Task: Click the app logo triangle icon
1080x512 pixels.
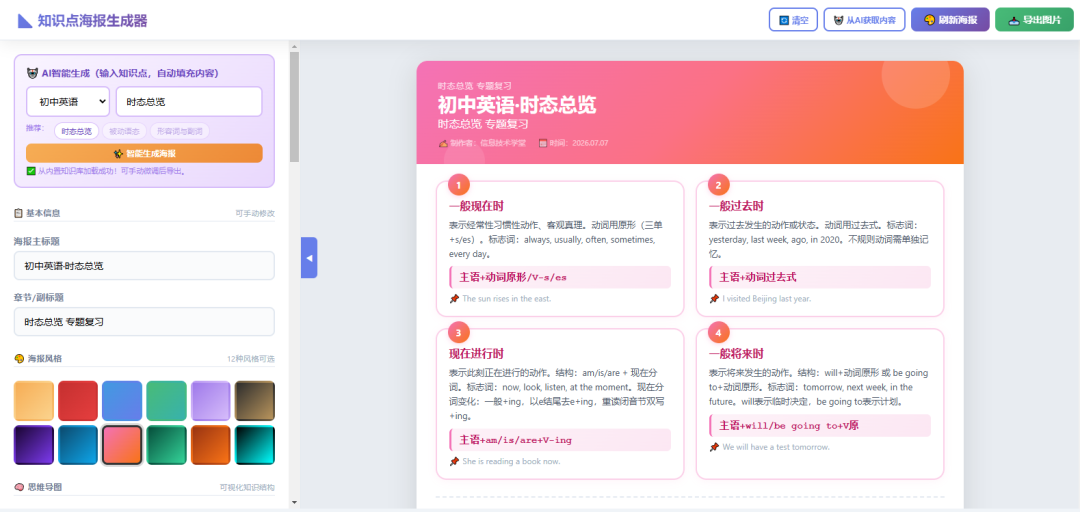Action: point(25,21)
